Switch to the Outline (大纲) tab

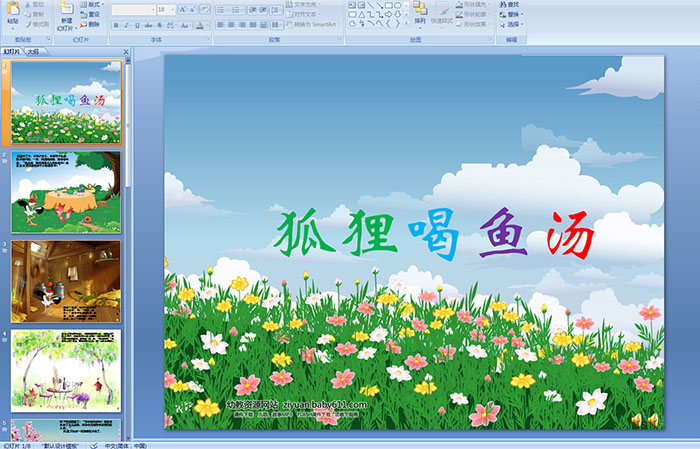33,50
